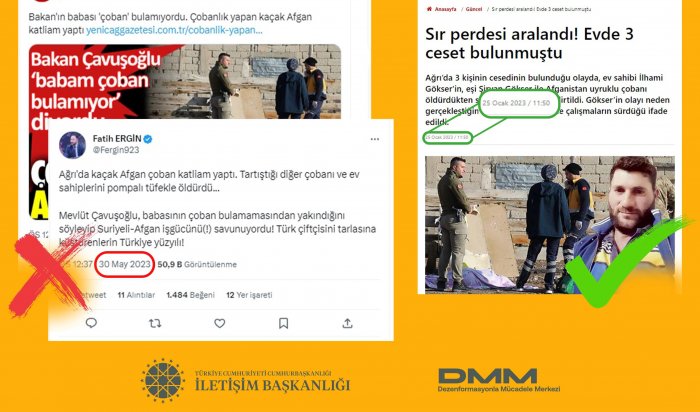The width and height of the screenshot is (700, 412).
Task: Like the tweet with heart icon
Action: tap(219, 323)
